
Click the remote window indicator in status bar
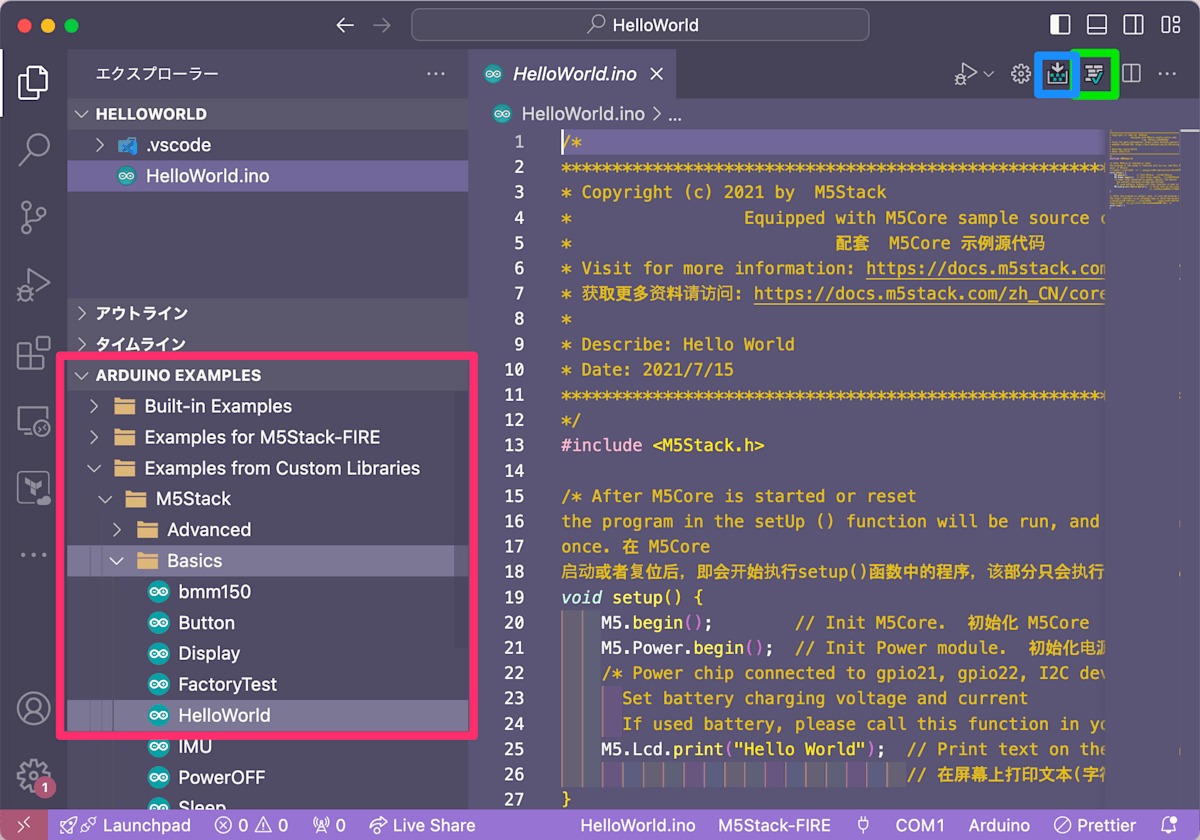25,825
